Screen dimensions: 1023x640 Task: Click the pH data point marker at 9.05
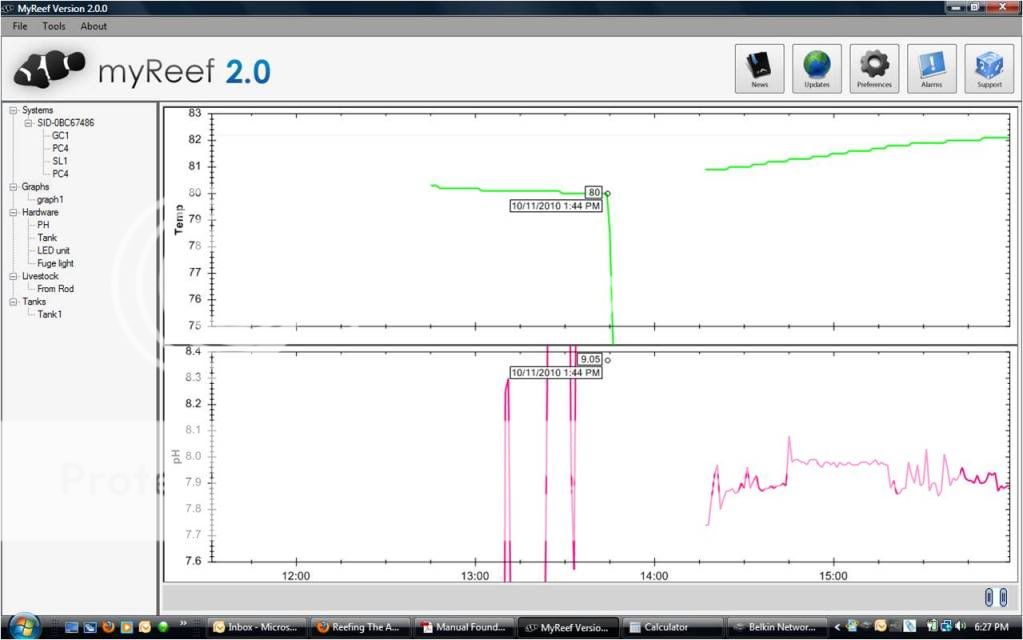tap(607, 360)
